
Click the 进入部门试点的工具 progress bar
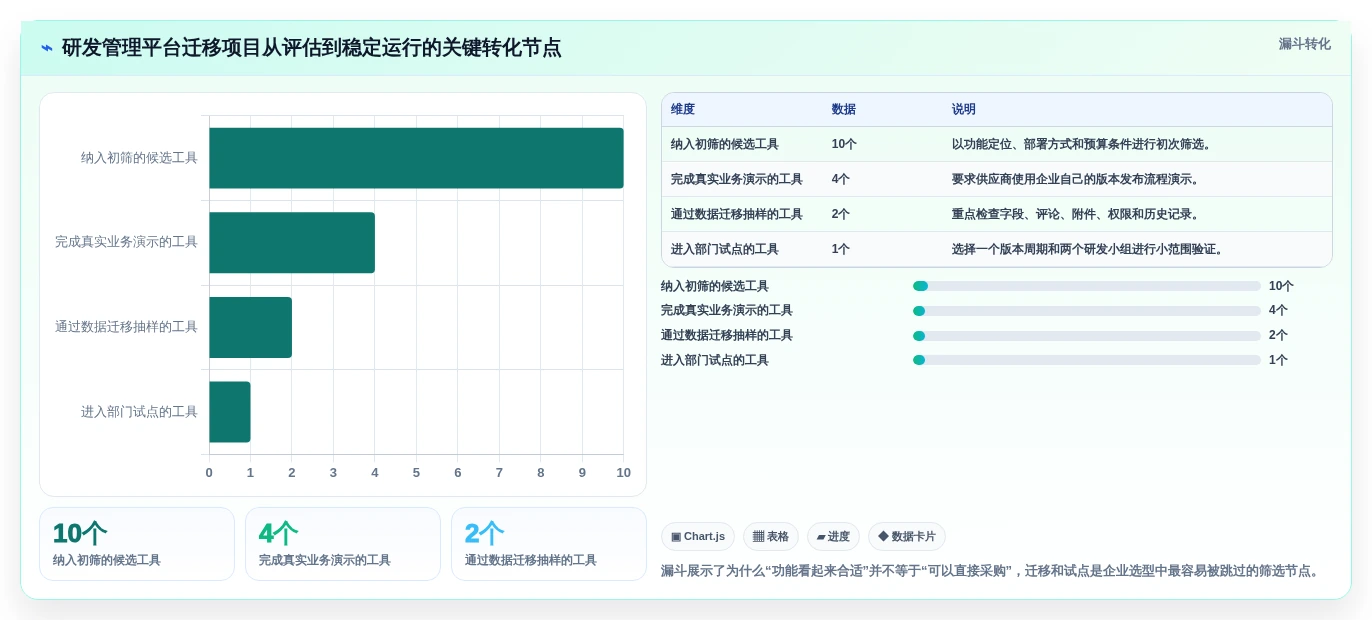[1087, 360]
